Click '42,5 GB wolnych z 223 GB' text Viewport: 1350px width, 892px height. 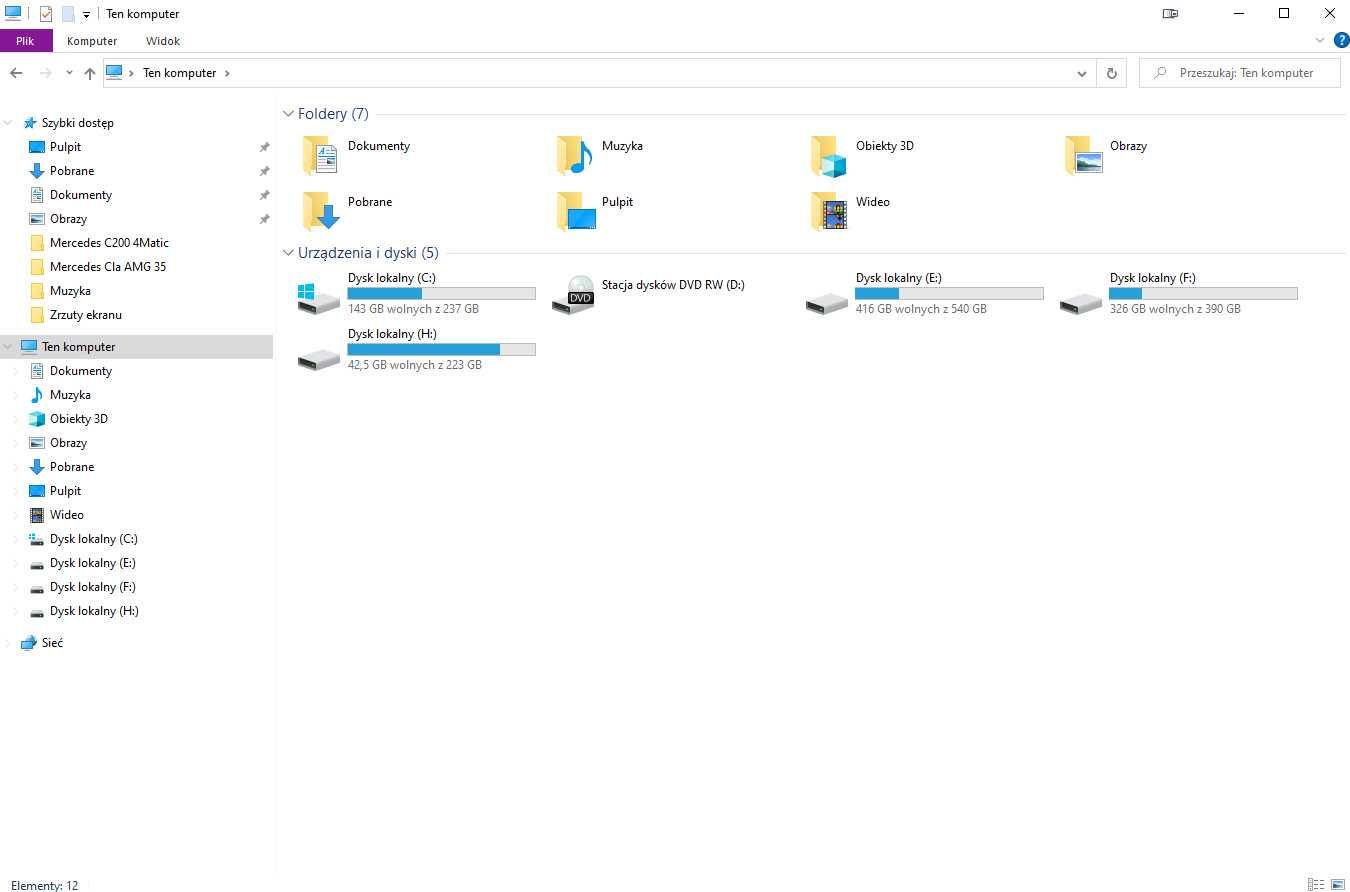415,365
